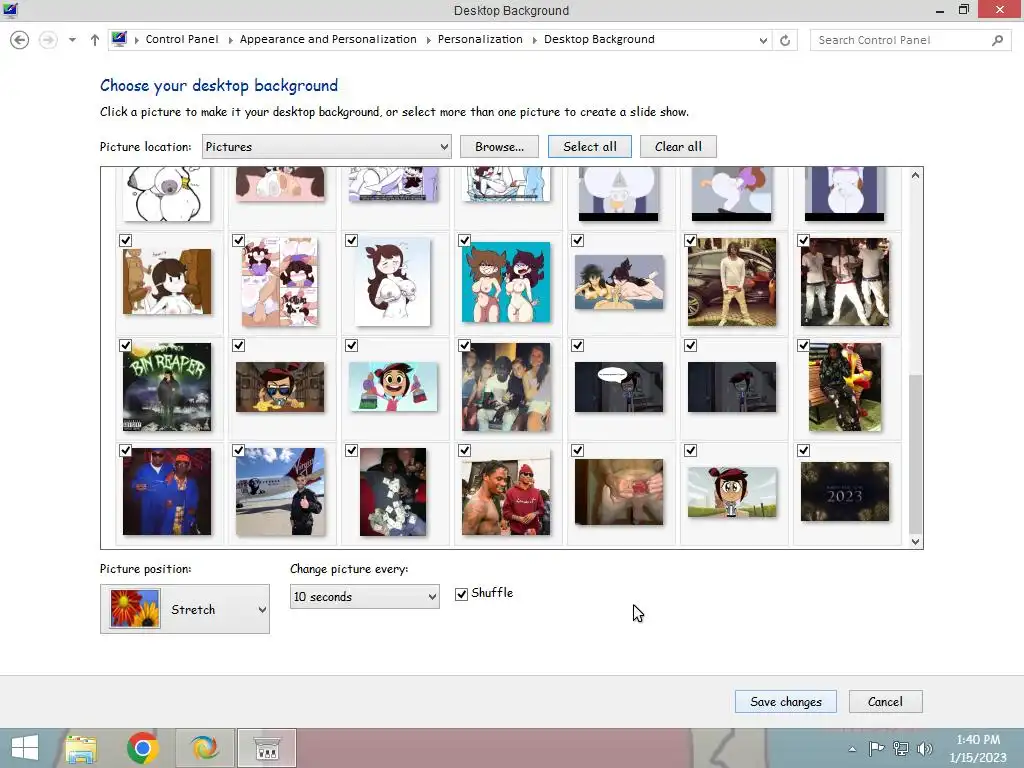This screenshot has width=1024, height=768.
Task: Expand the chevron after Control Panel breadcrumb
Action: (231, 40)
